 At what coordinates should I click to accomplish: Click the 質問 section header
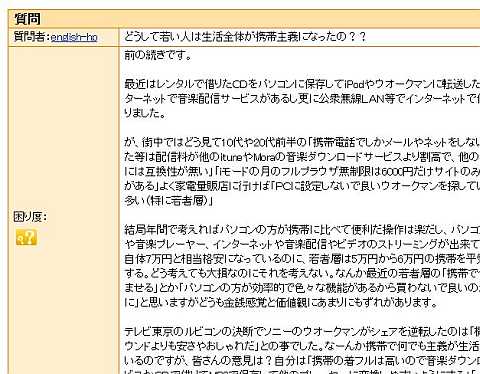(27, 19)
